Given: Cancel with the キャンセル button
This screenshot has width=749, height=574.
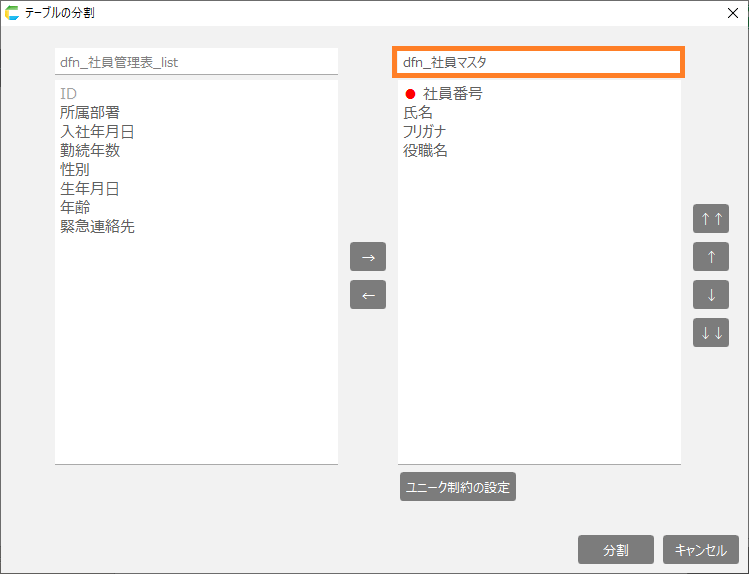Looking at the screenshot, I should click(700, 550).
